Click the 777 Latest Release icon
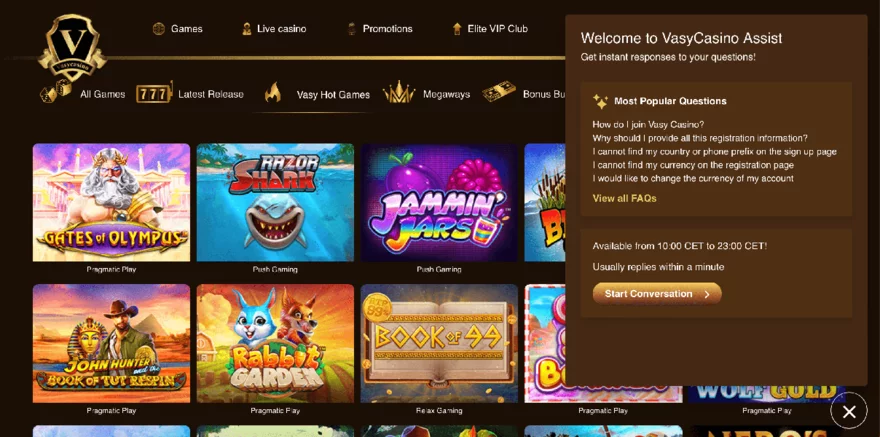The image size is (880, 437). pyautogui.click(x=154, y=93)
